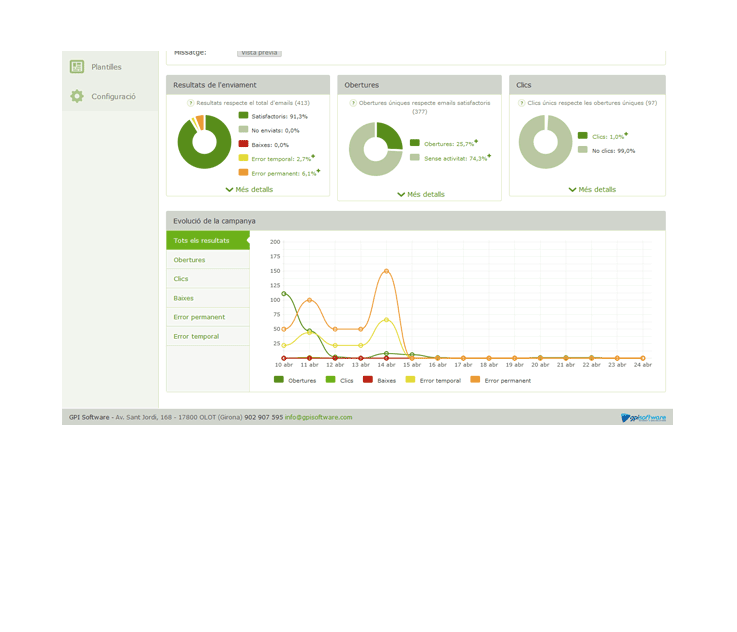Click the '902 907 595' phone number
This screenshot has width=737, height=632.
click(x=264, y=417)
